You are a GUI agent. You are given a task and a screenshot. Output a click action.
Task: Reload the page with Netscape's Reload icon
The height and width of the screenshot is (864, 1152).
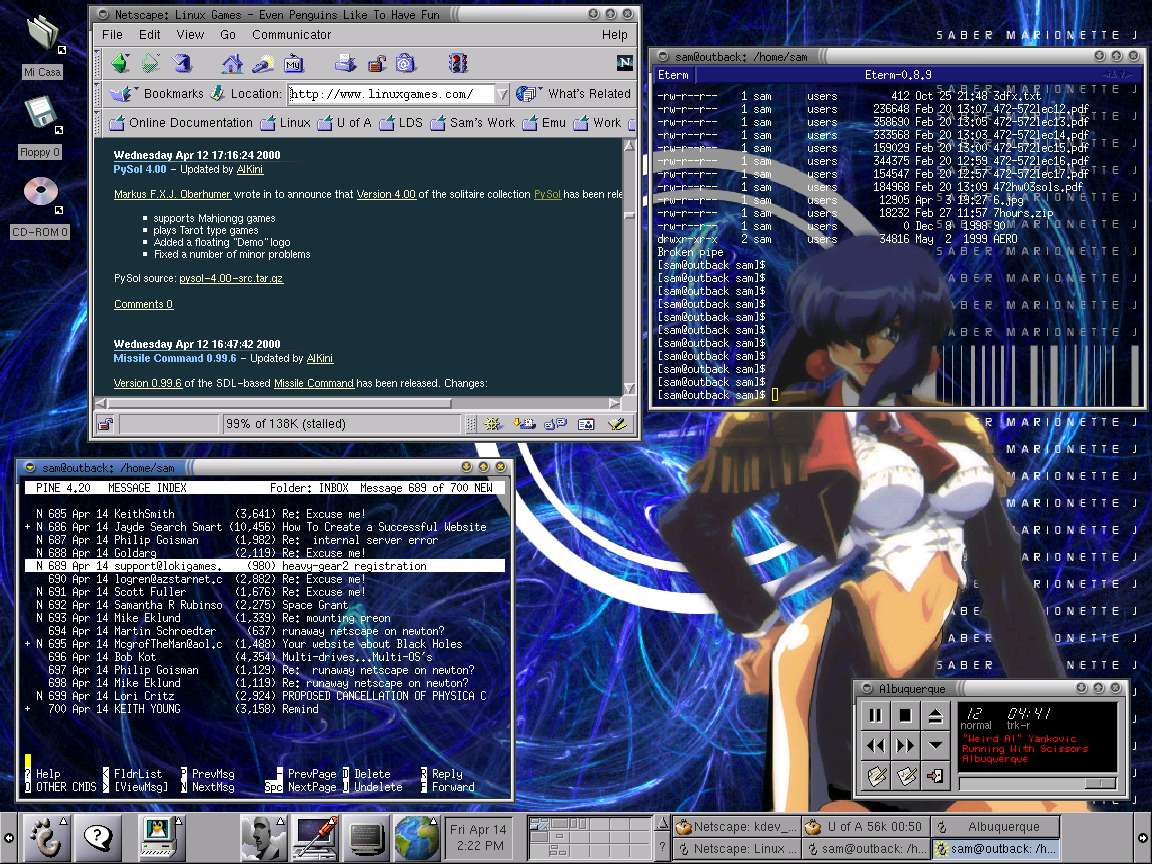182,64
